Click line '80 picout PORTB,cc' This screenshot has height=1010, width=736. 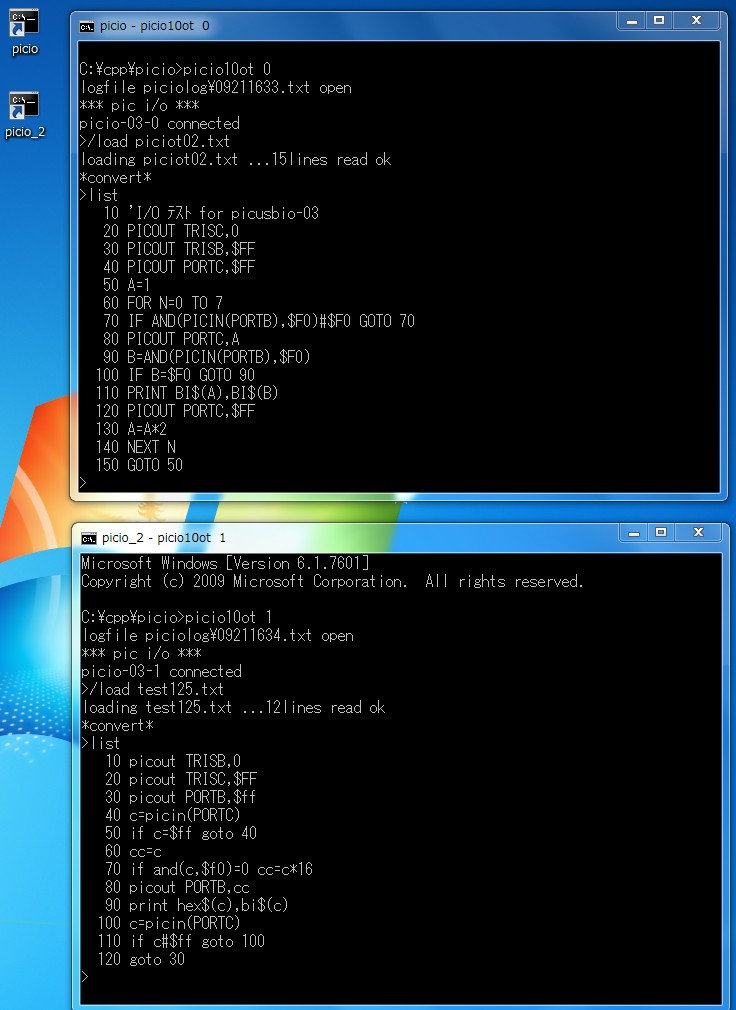click(177, 888)
